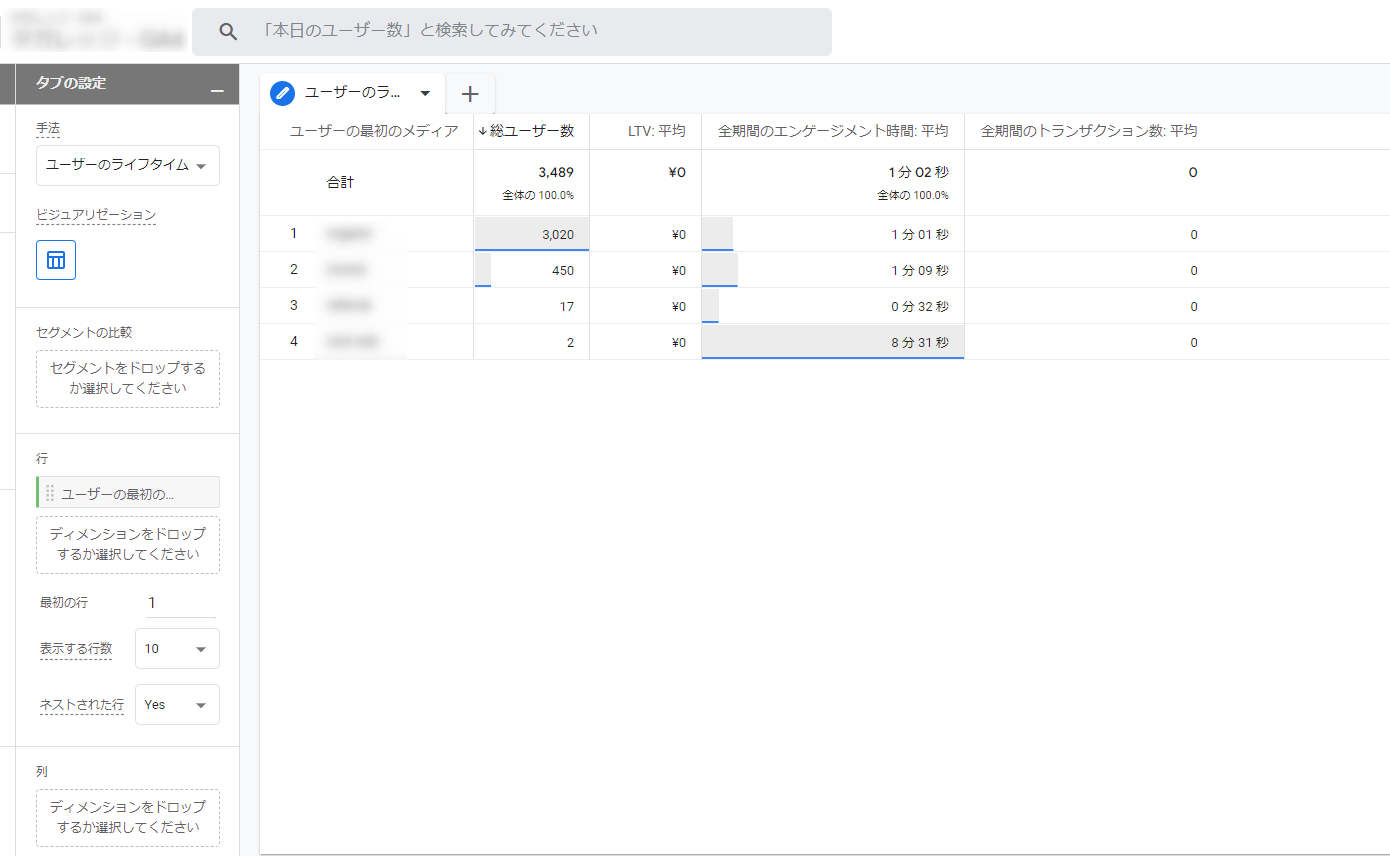Edit the 最初の行 value field
The height and width of the screenshot is (856, 1390).
pyautogui.click(x=180, y=603)
